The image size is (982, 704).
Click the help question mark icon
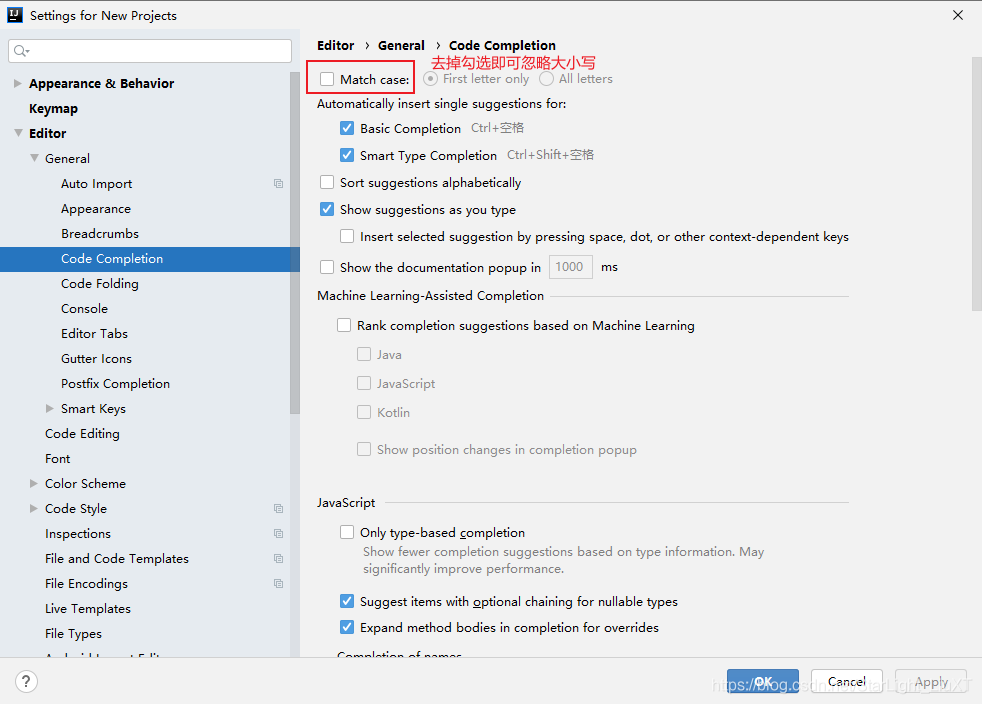point(26,681)
